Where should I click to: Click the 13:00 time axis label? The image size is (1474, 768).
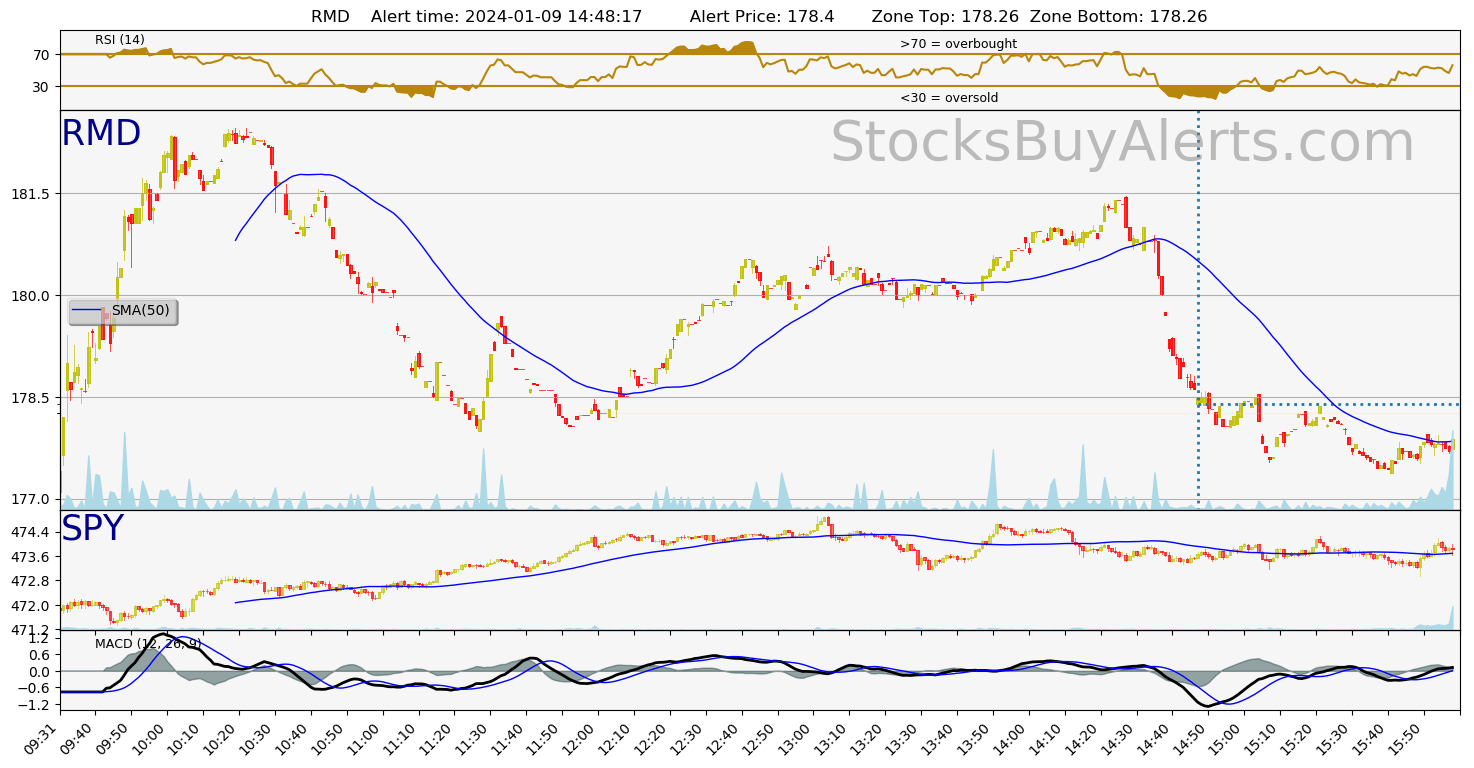797,735
